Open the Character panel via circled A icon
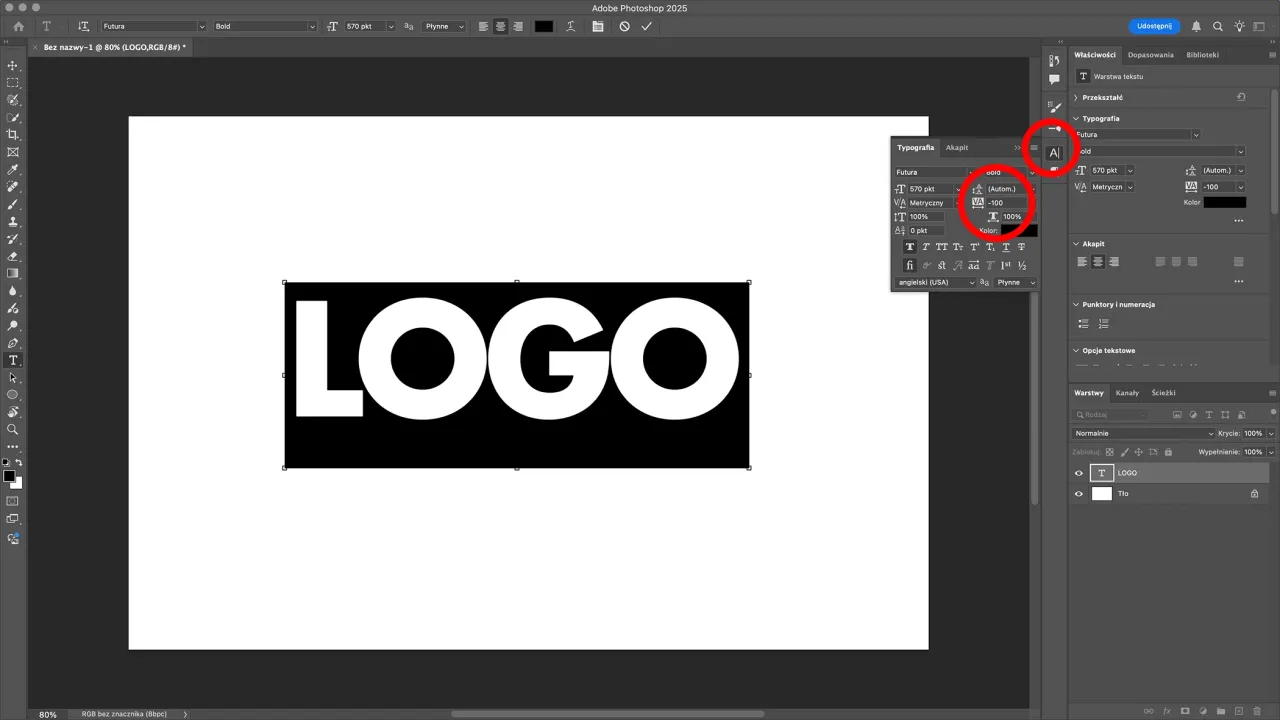The height and width of the screenshot is (720, 1280). [1054, 152]
